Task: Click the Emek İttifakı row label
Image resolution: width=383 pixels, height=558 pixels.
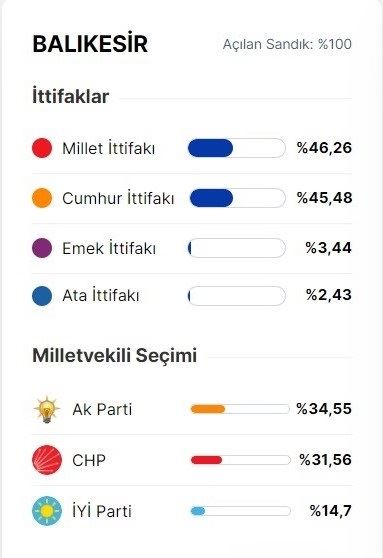Action: [109, 248]
